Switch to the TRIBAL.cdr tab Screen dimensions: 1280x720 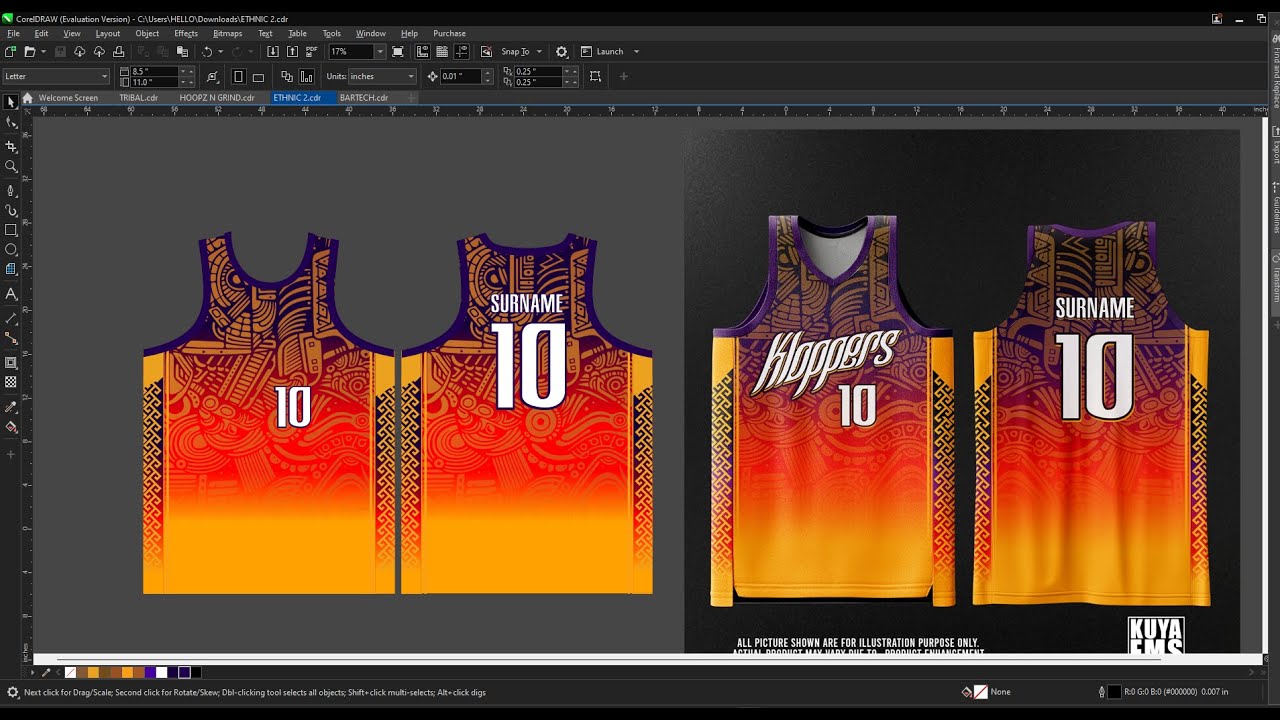139,98
